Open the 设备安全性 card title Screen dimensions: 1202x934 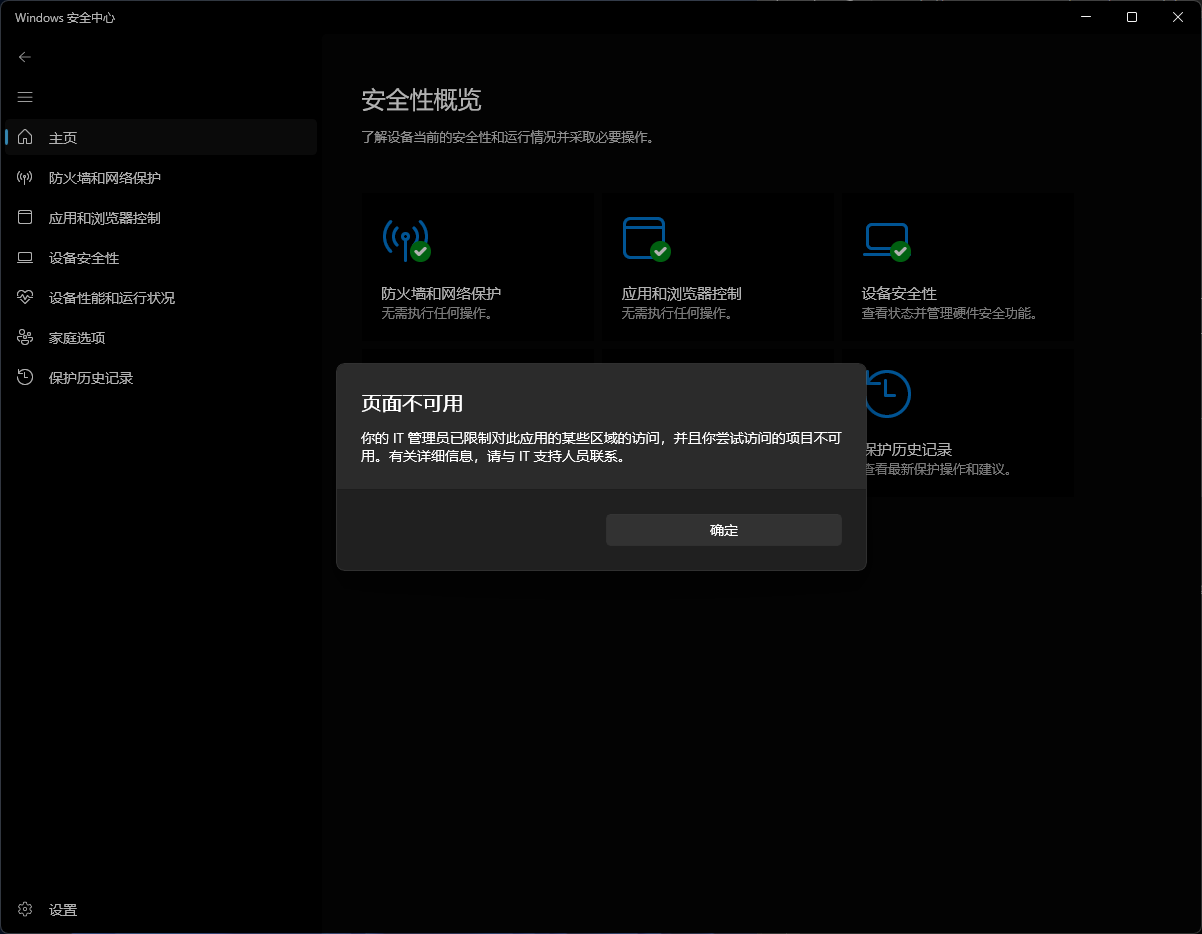click(x=899, y=294)
